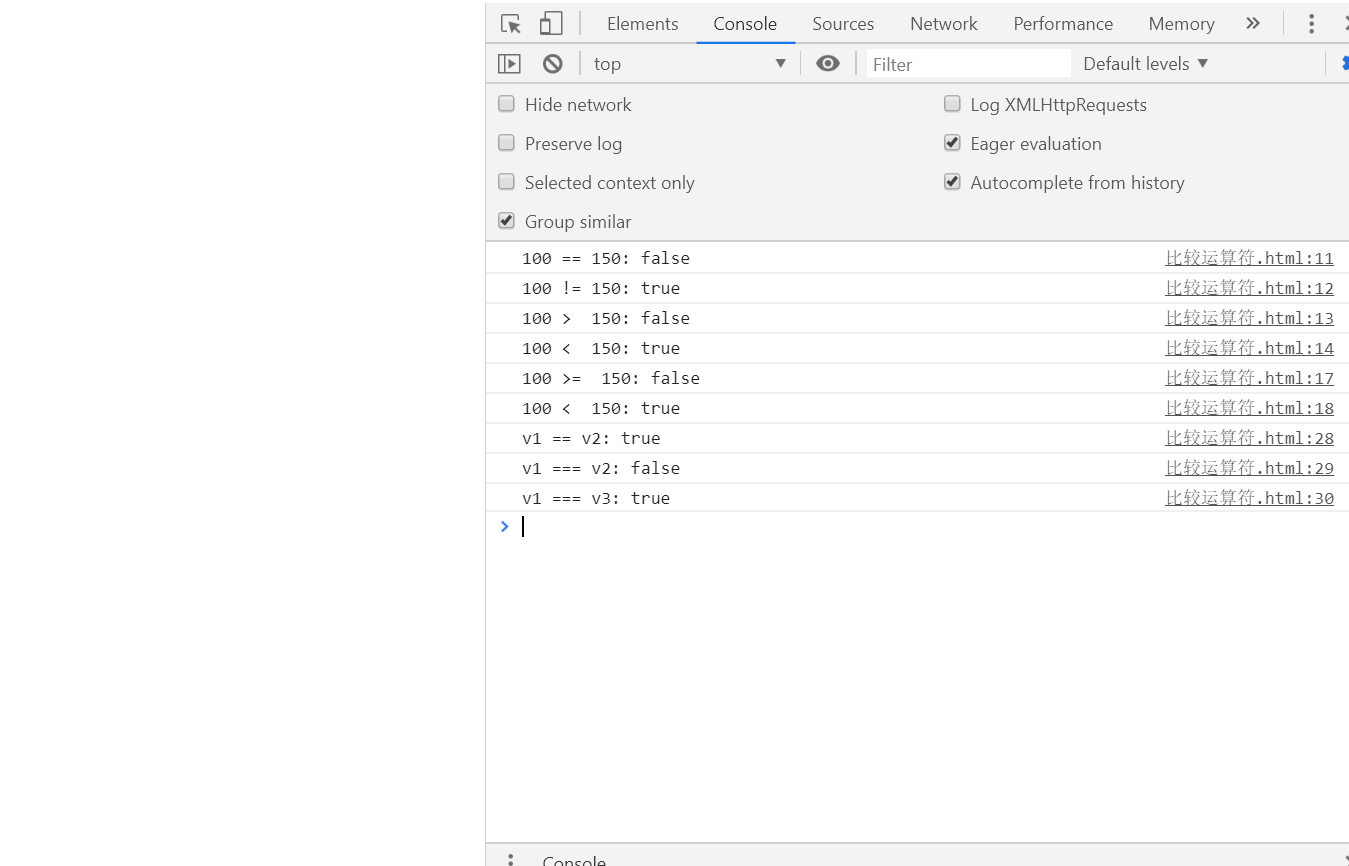Open source link 比较运算符.html:28
Image resolution: width=1349 pixels, height=866 pixels.
click(1249, 438)
